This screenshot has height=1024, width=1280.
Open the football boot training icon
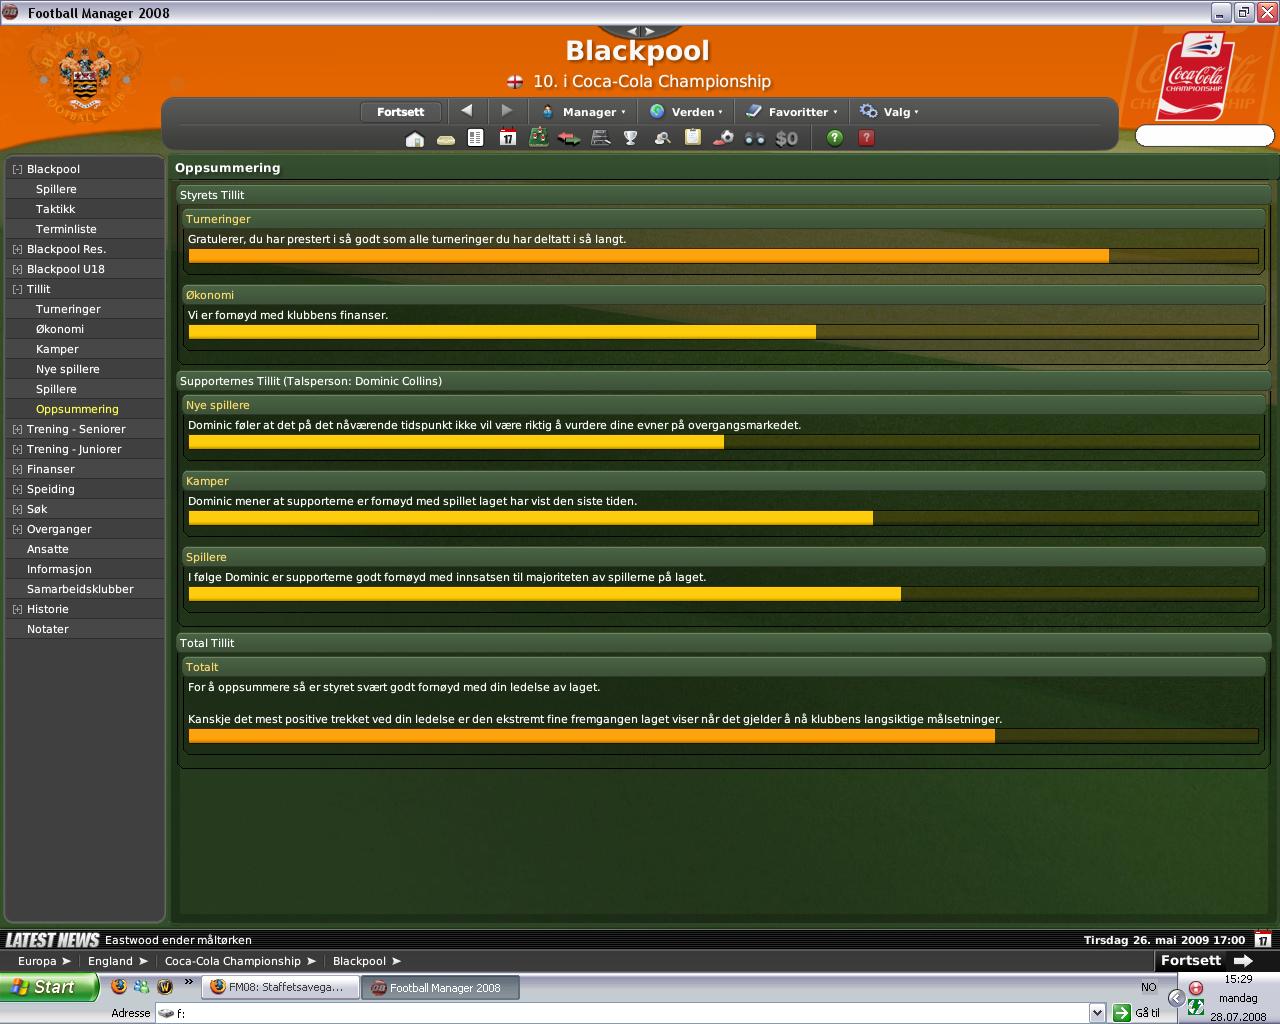723,138
